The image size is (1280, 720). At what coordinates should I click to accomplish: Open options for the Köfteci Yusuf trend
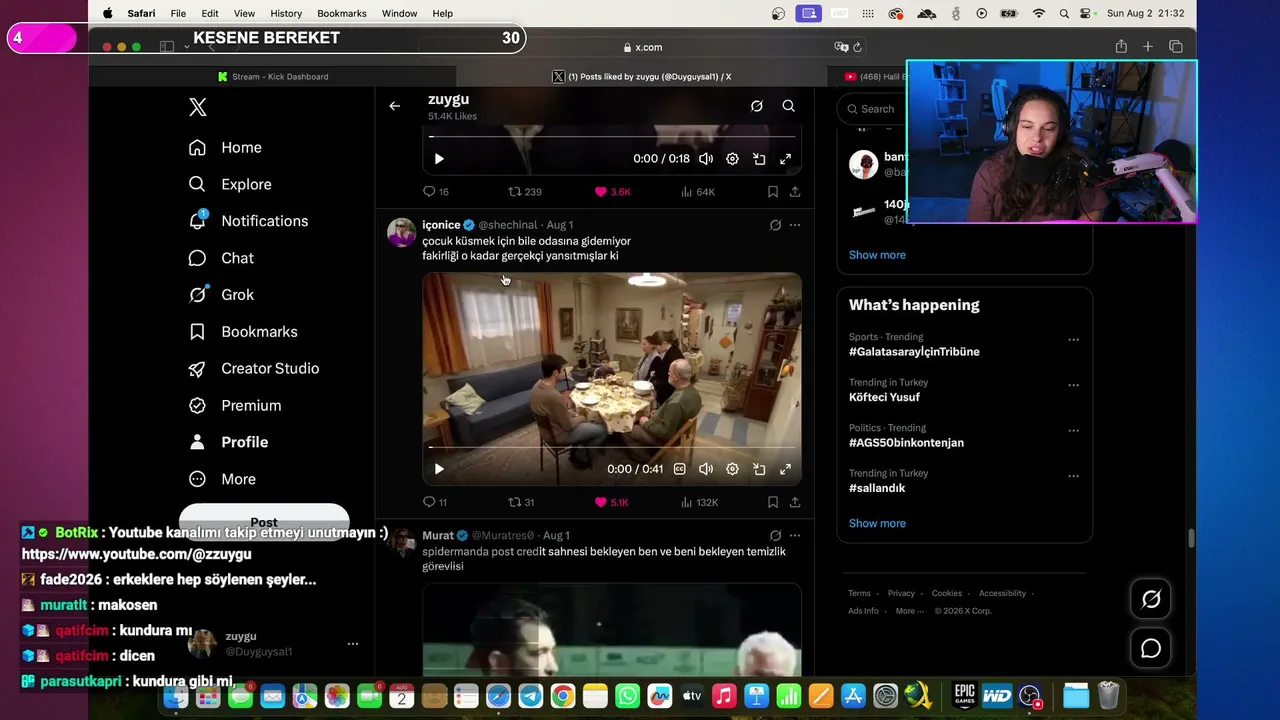click(x=1073, y=385)
